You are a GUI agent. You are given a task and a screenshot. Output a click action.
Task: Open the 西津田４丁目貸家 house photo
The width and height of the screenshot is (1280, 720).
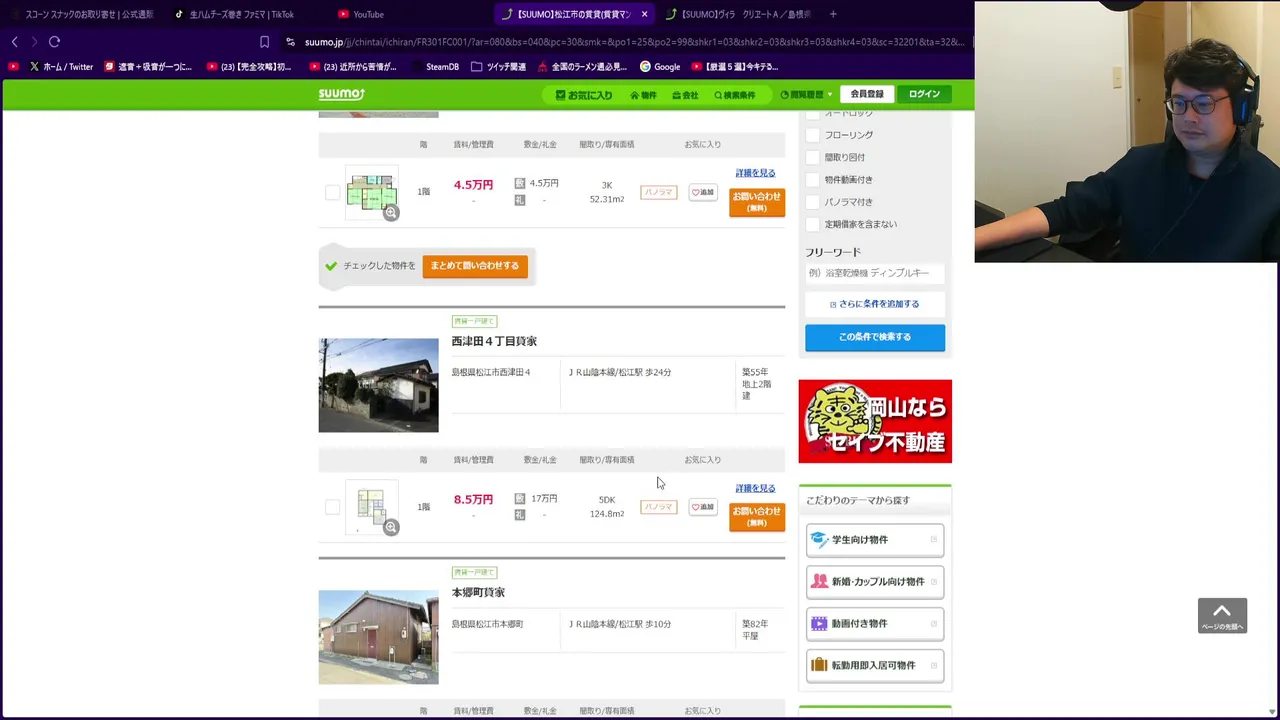tap(378, 385)
